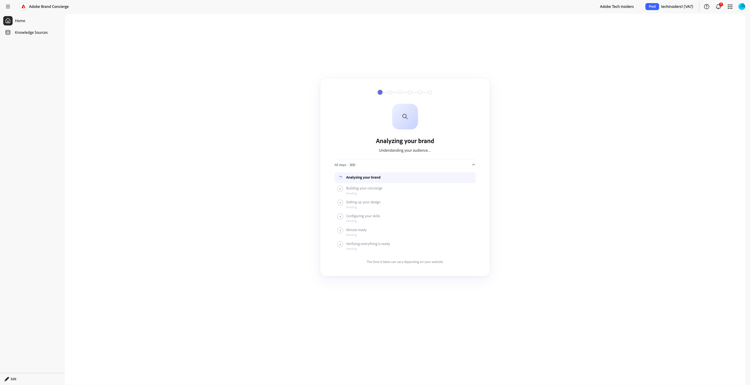Collapse the All steps list chevron

tap(474, 165)
